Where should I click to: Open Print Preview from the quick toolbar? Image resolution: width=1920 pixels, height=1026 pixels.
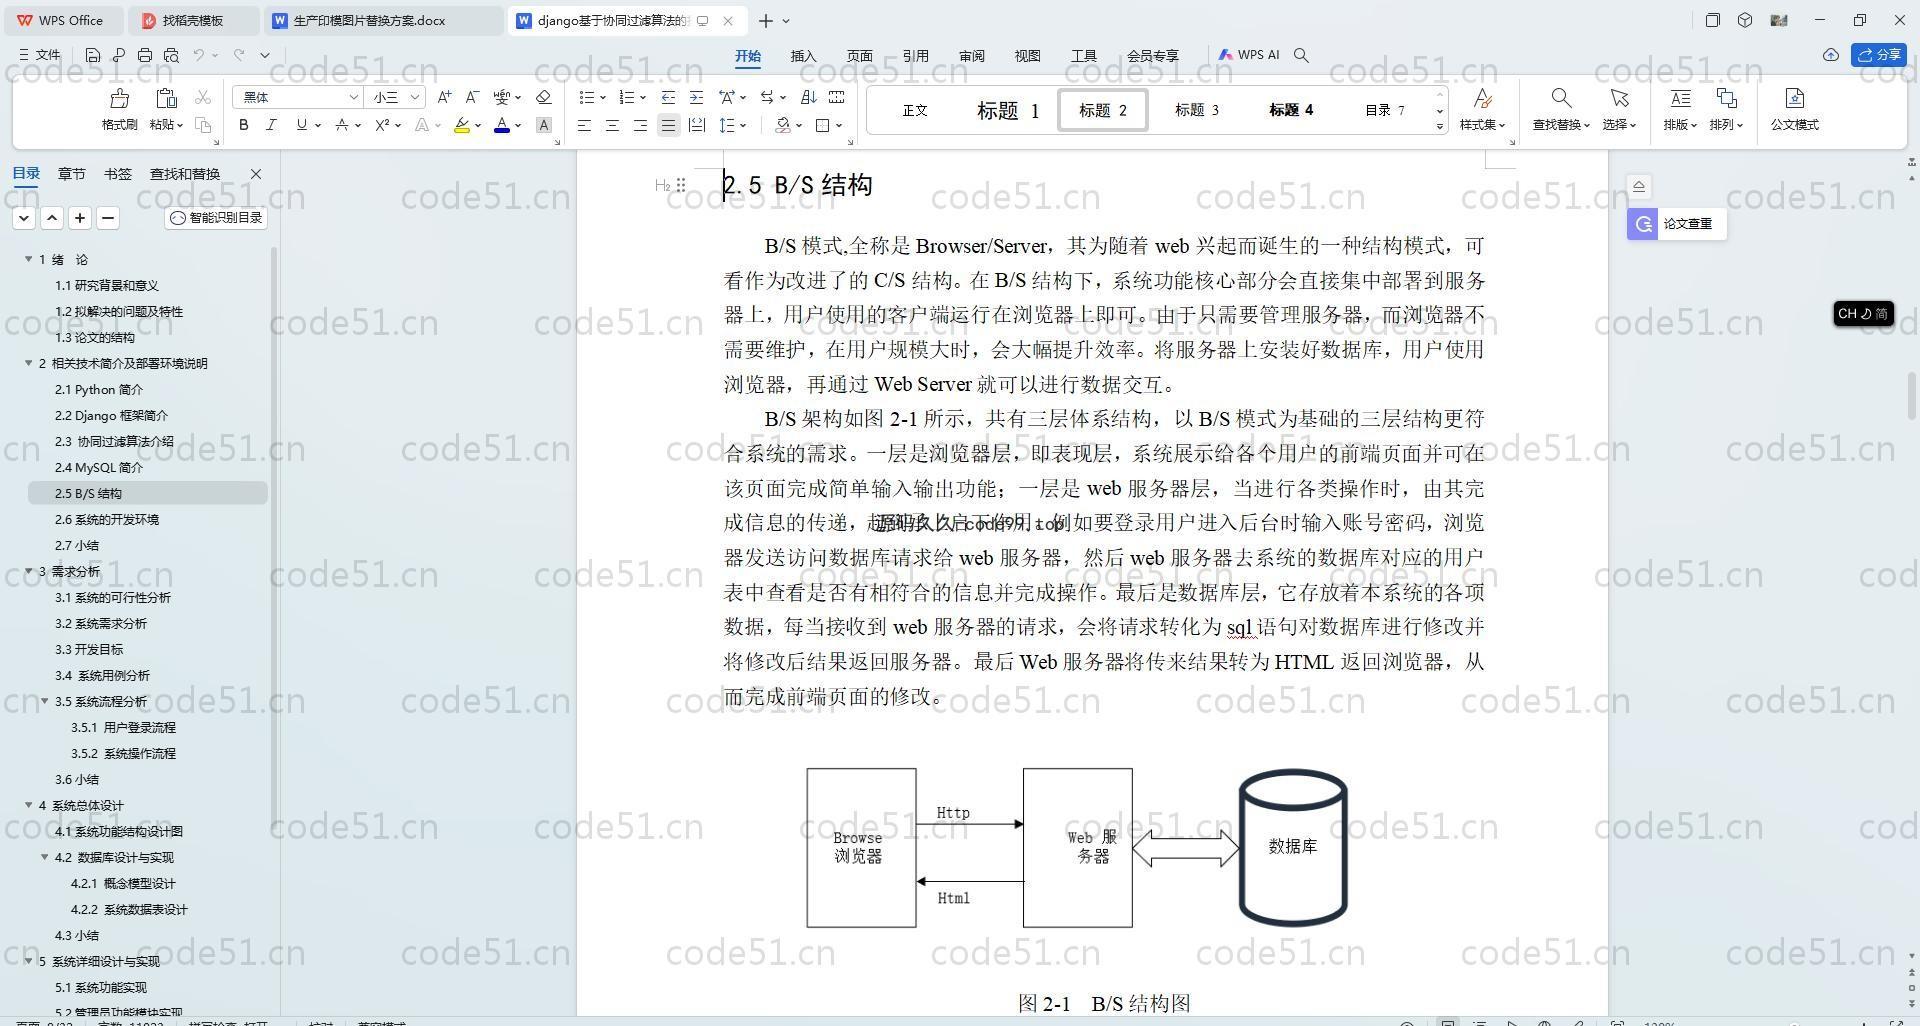[x=171, y=55]
